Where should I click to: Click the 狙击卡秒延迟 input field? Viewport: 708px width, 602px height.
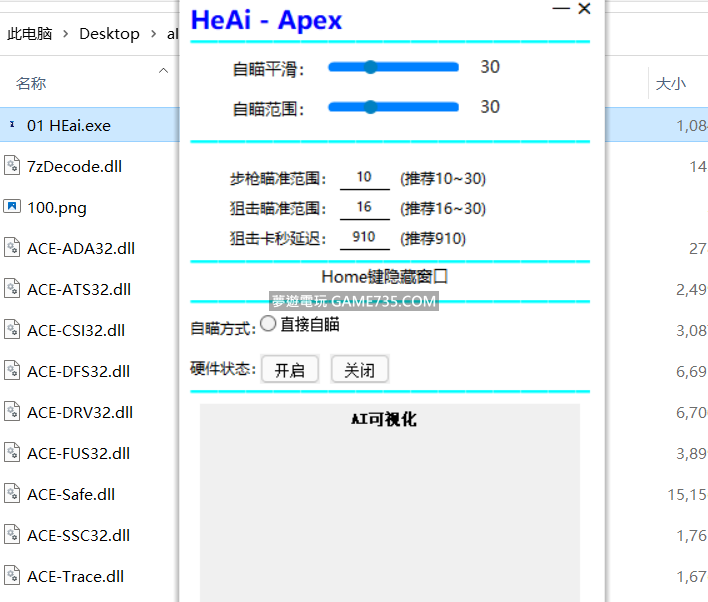tap(364, 238)
